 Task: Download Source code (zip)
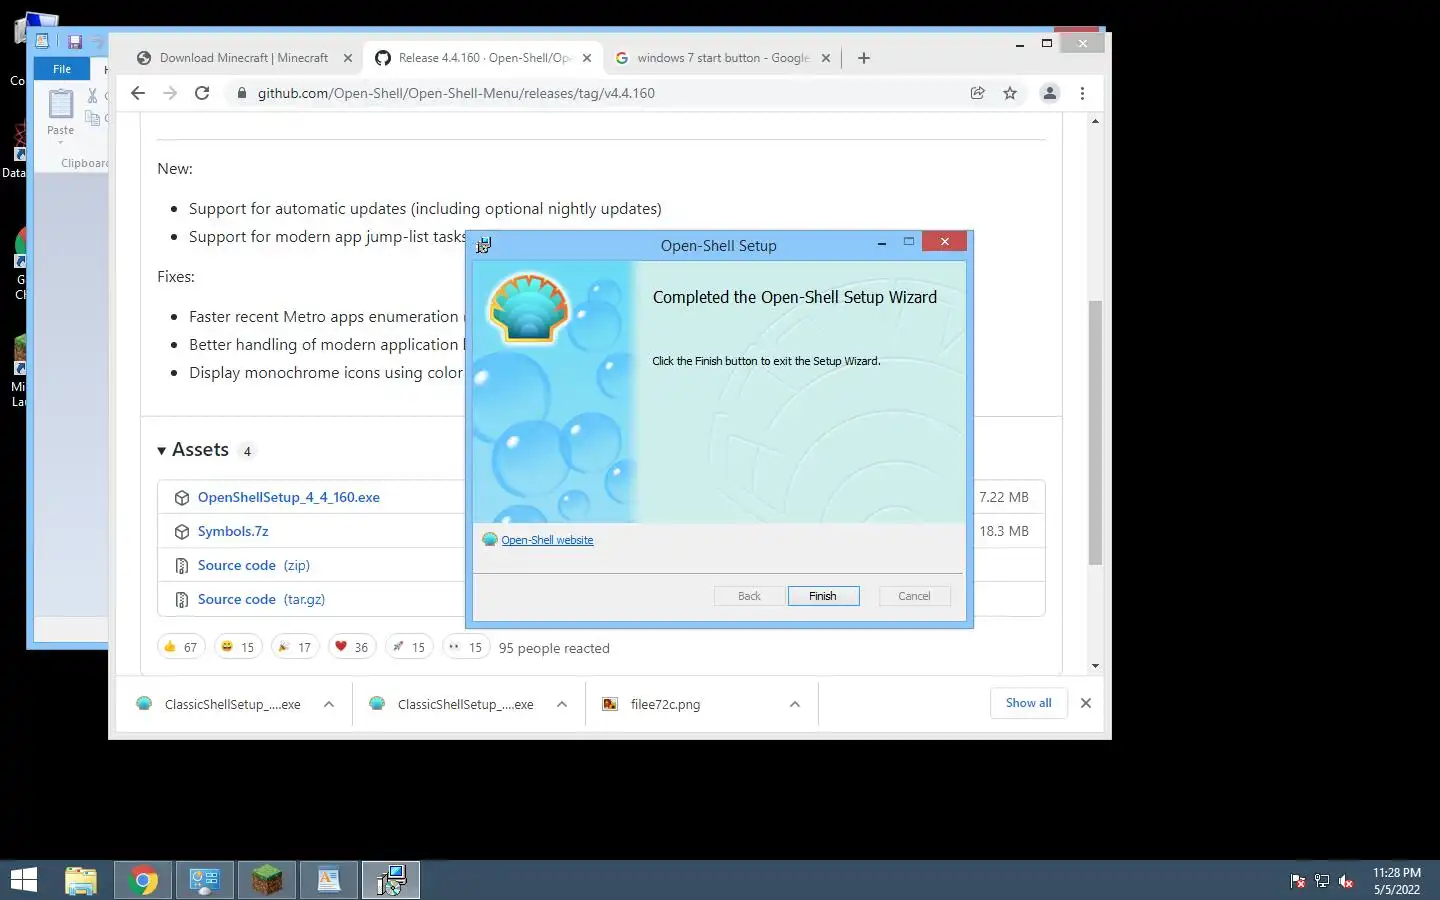[x=254, y=565]
